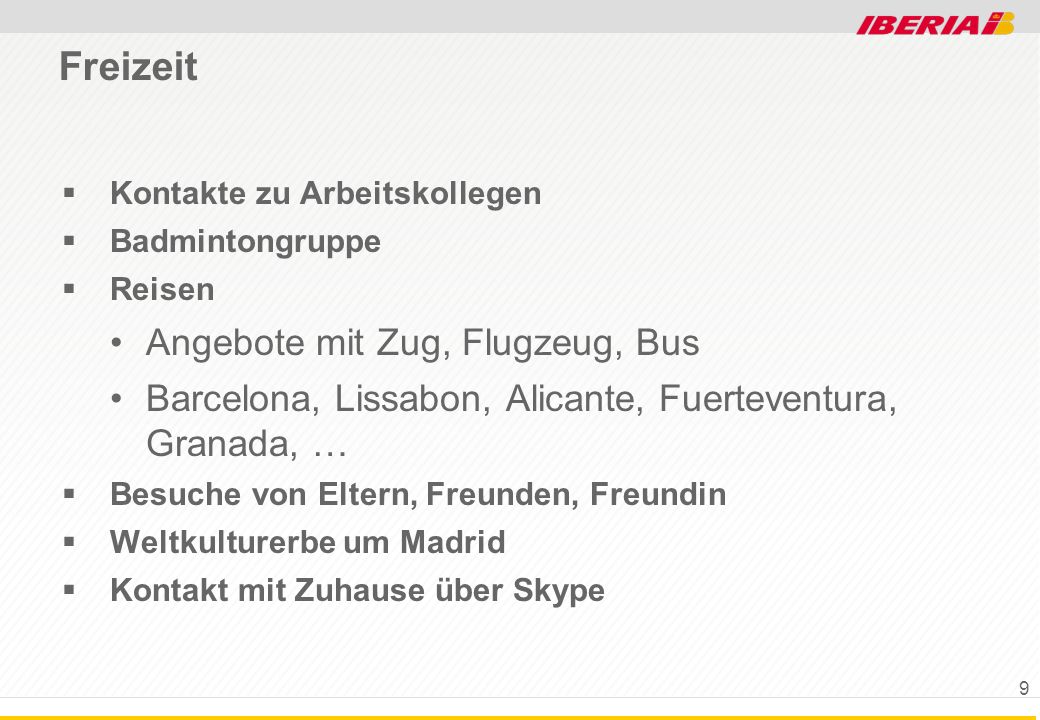
Task: Click the square bullet before Badmintongruppe
Action: coord(69,241)
